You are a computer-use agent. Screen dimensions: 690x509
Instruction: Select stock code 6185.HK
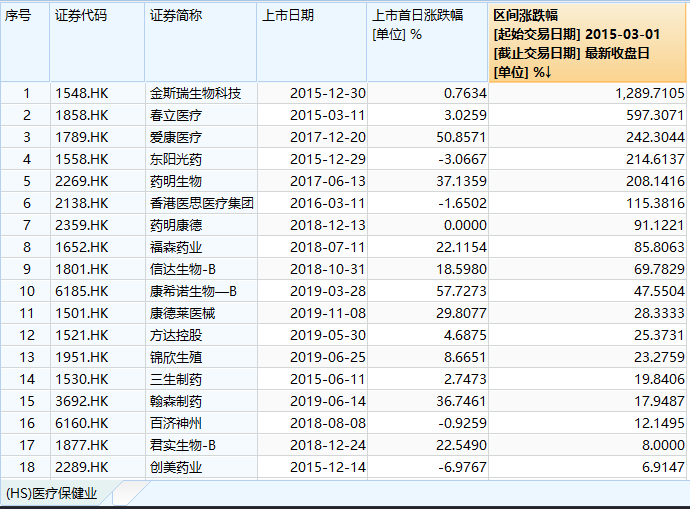click(82, 291)
